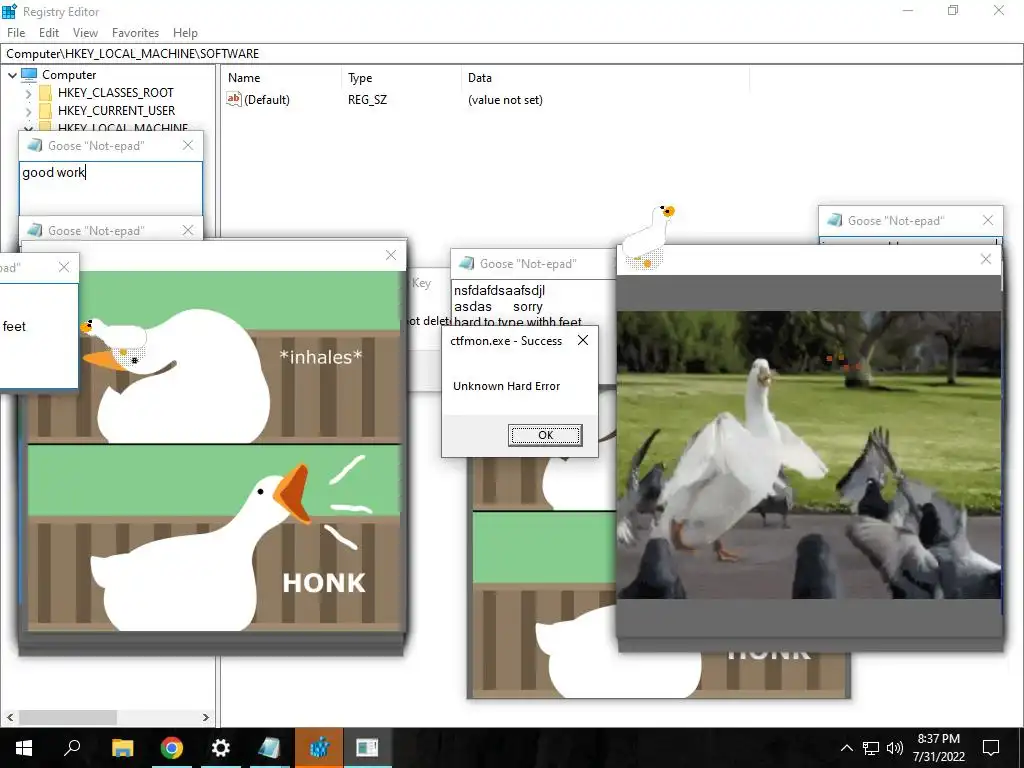Select the Computer root icon in the tree

coord(29,75)
